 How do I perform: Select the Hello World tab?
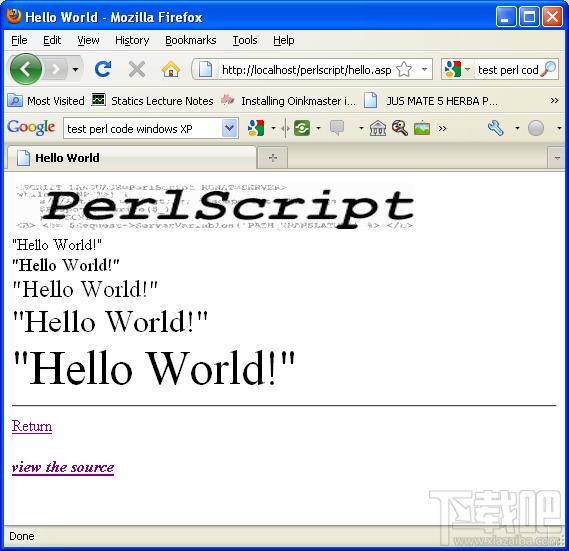point(132,158)
